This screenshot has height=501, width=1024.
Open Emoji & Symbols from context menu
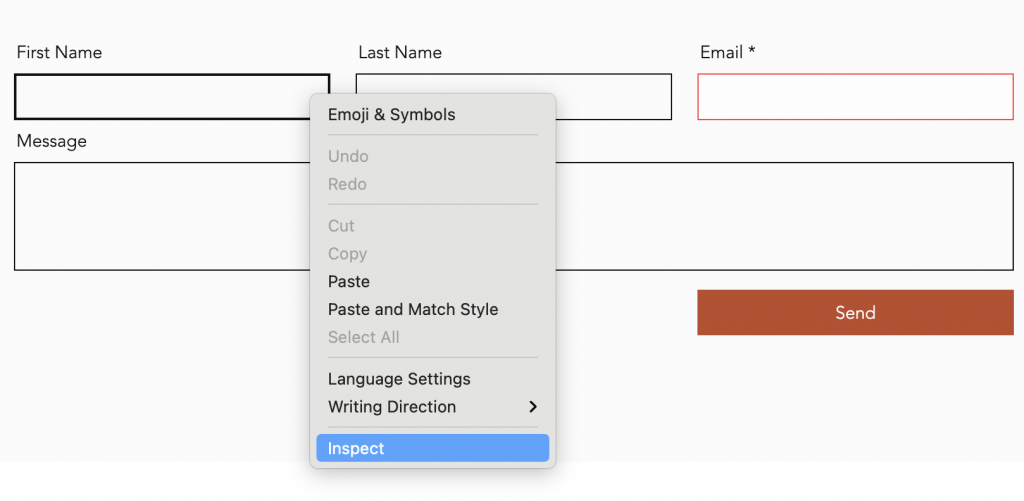pos(391,115)
